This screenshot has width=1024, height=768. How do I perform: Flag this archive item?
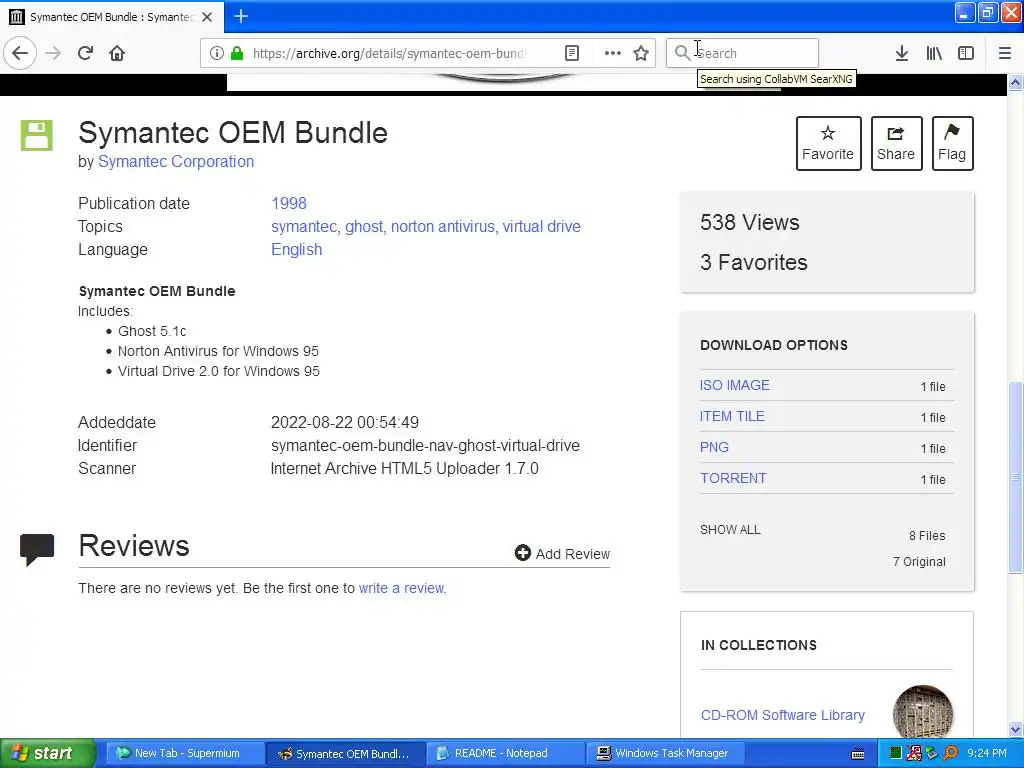coord(952,143)
